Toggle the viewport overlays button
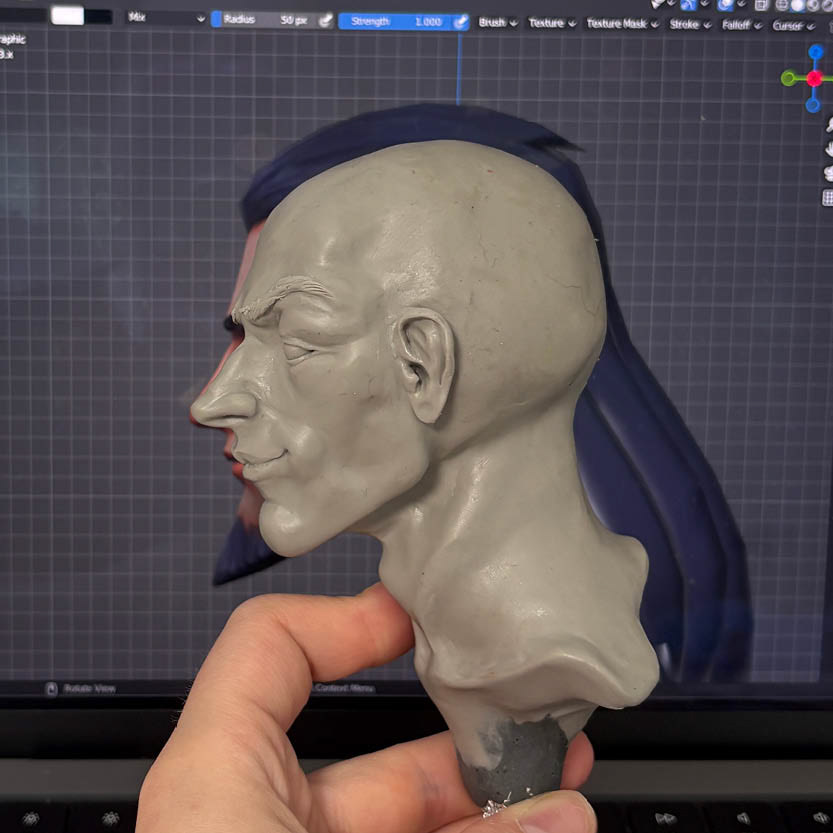 (725, 5)
